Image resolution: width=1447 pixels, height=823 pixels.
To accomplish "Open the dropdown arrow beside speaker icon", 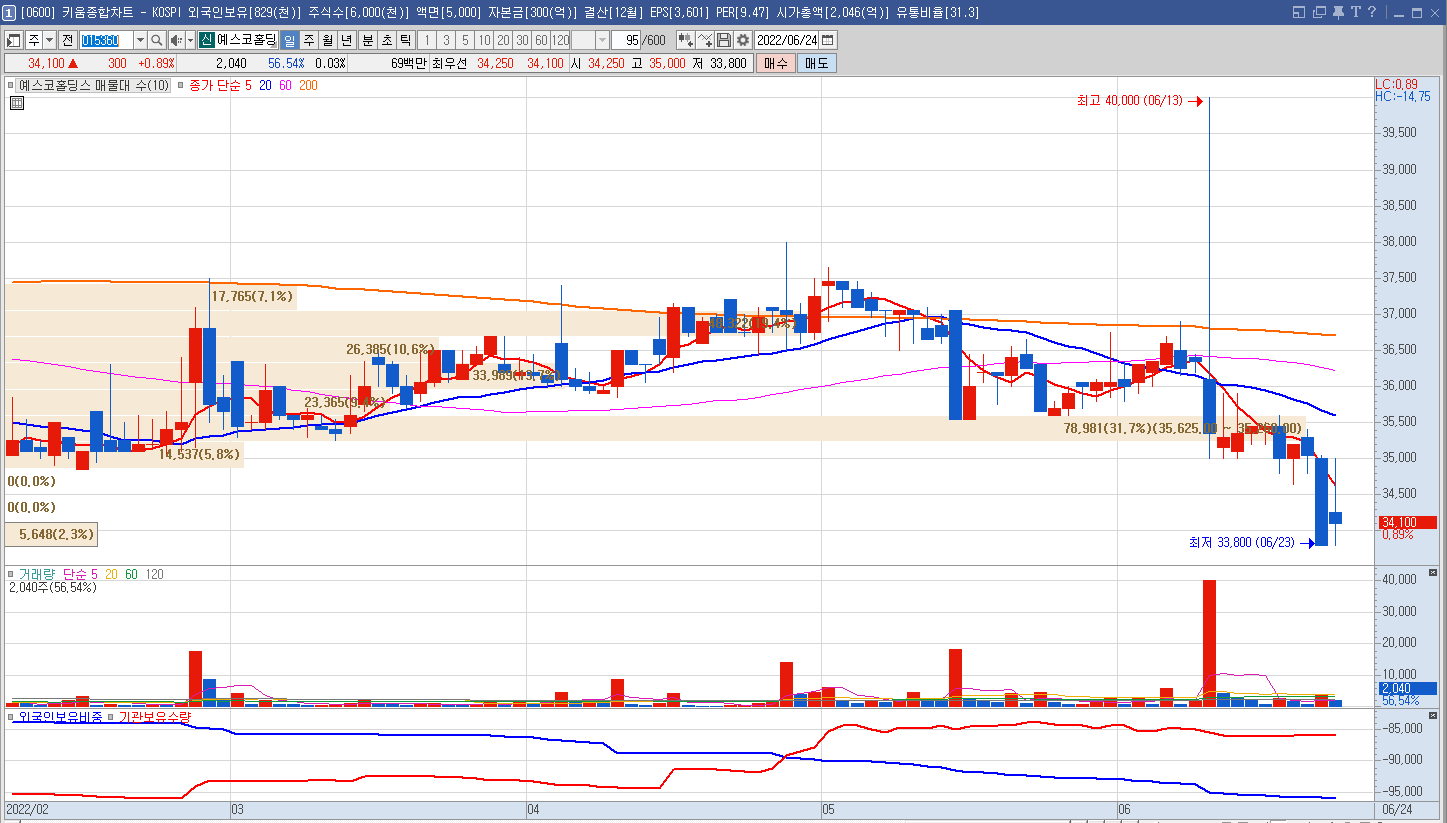I will (x=190, y=40).
